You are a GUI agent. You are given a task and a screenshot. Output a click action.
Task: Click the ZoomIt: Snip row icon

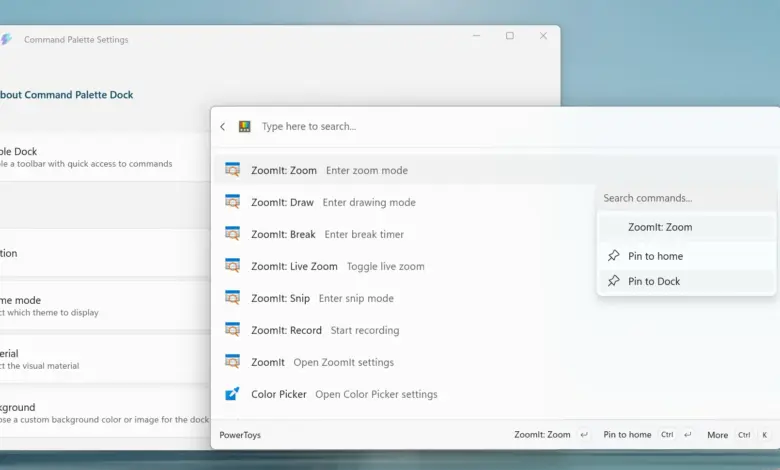(x=232, y=298)
